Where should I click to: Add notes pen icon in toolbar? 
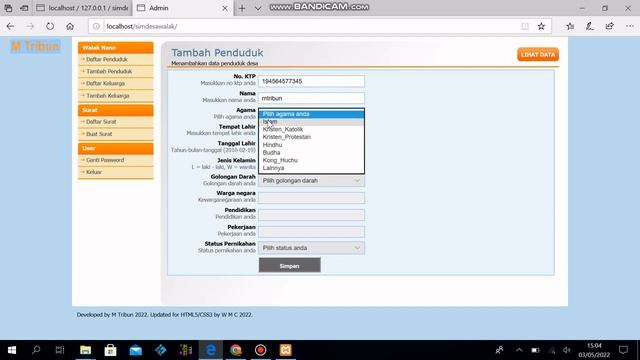point(590,26)
